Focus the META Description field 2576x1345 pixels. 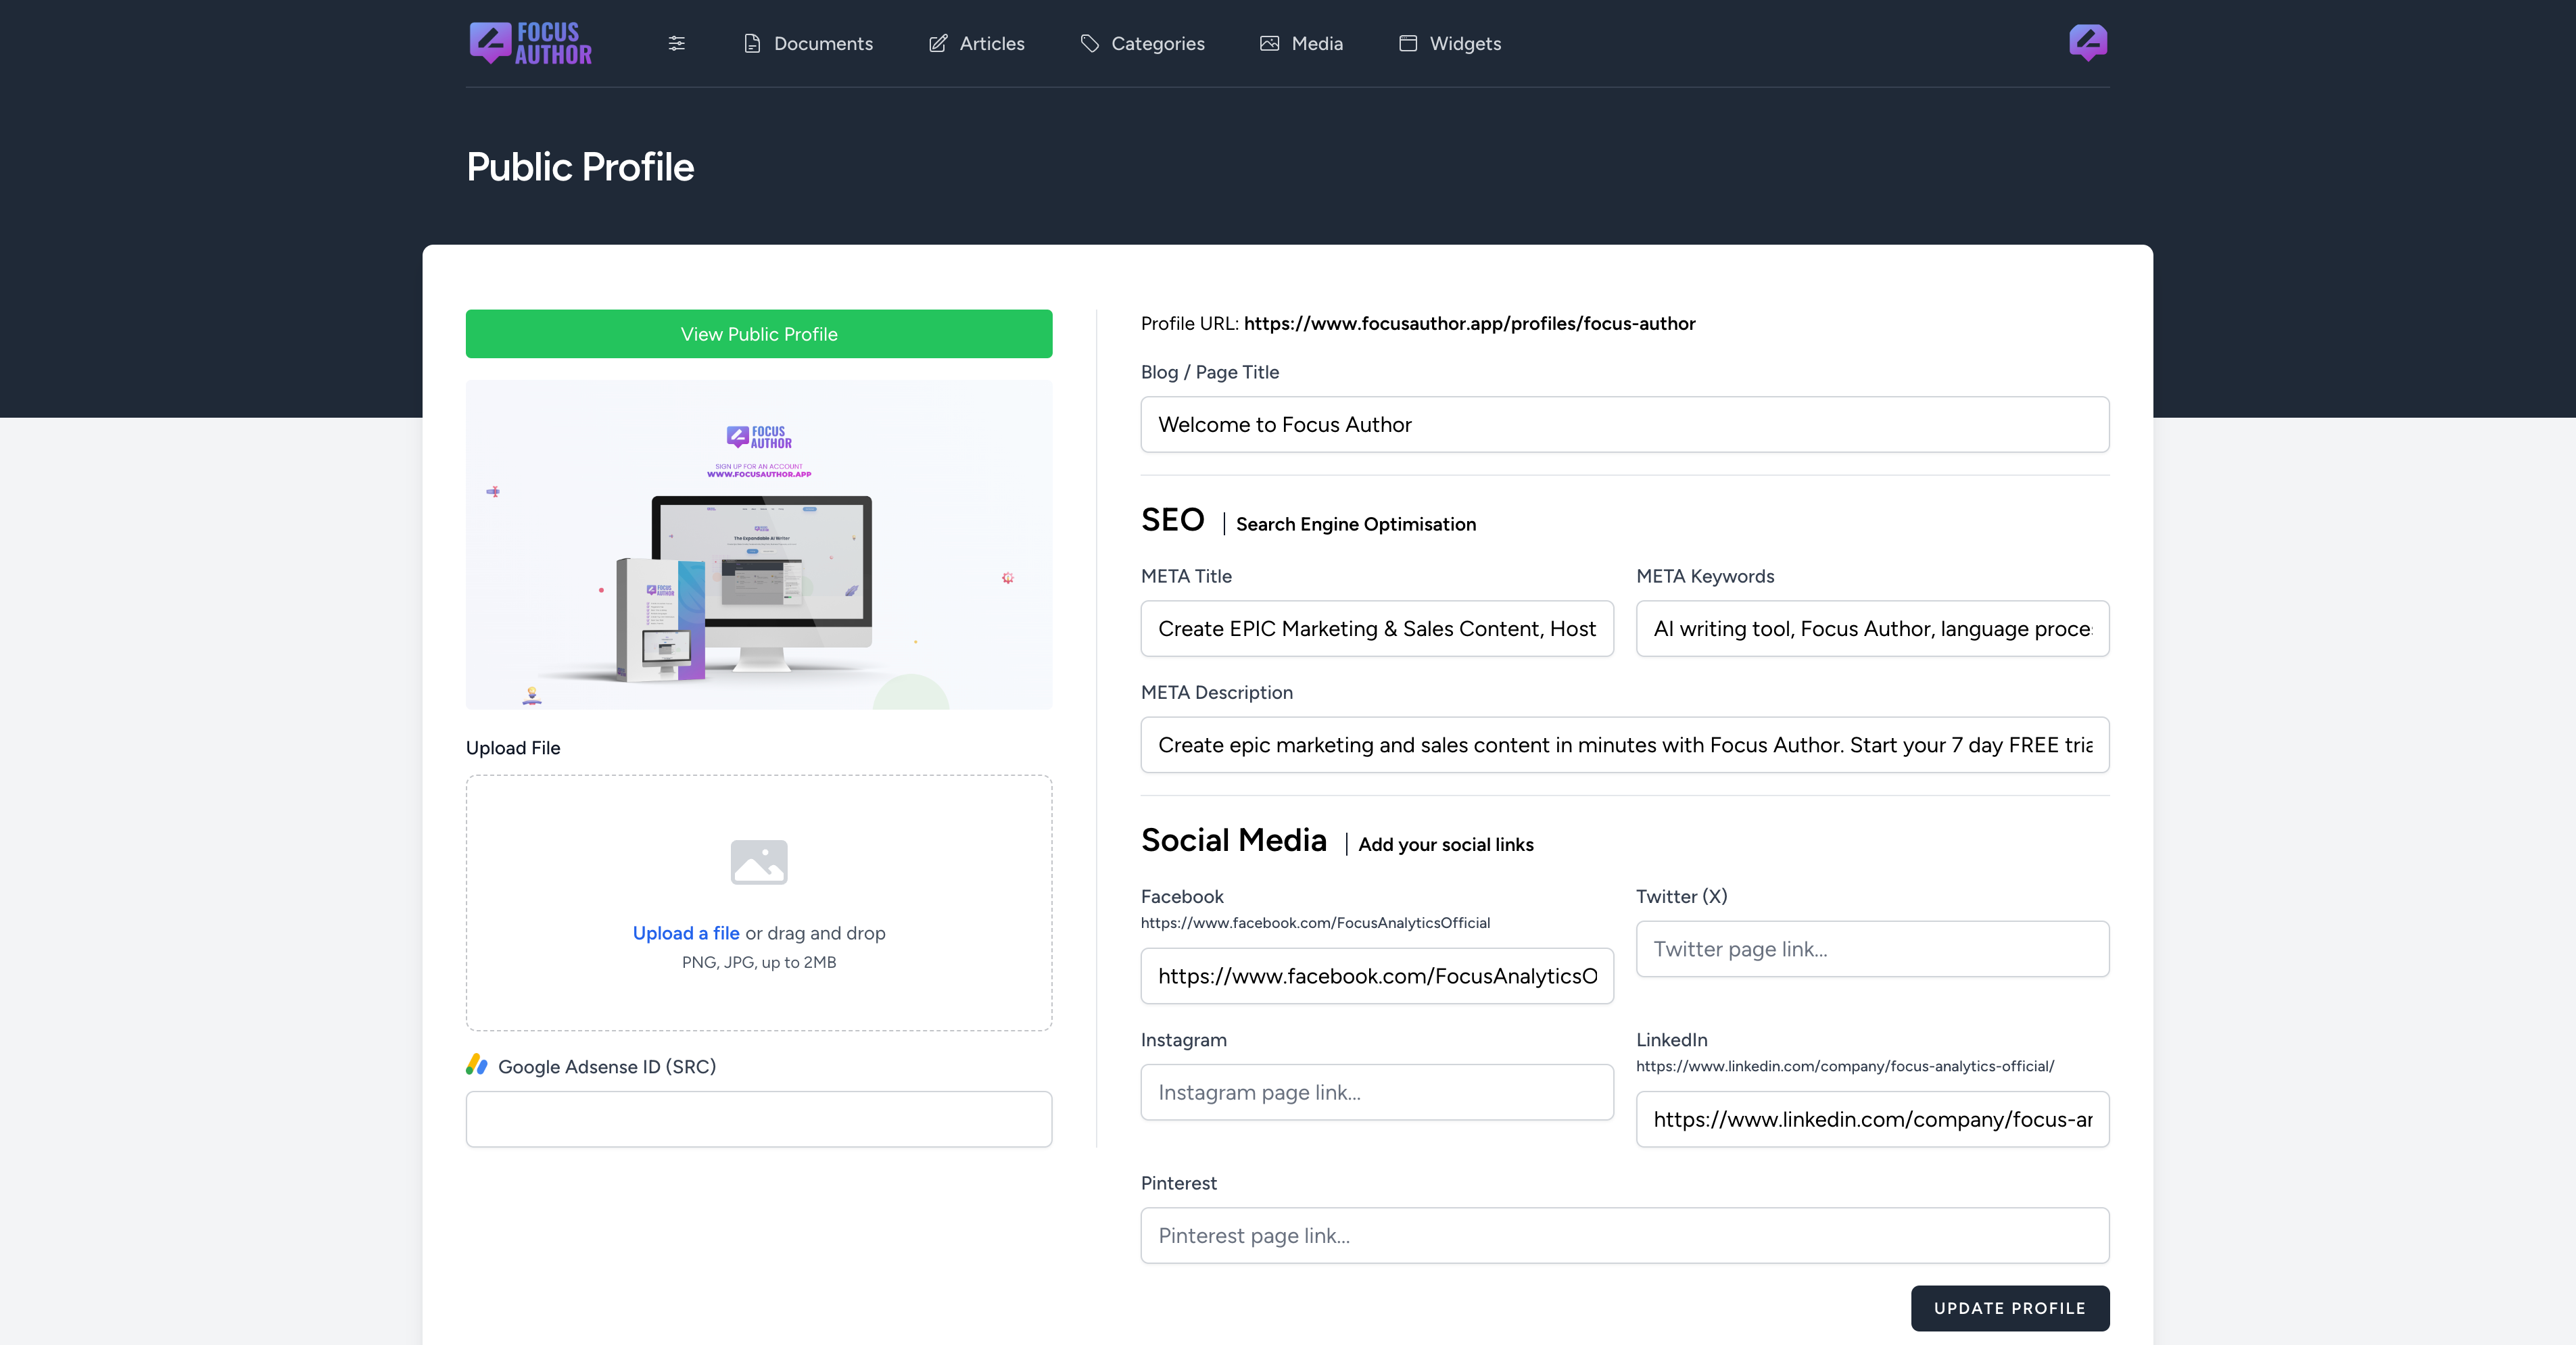tap(1625, 745)
